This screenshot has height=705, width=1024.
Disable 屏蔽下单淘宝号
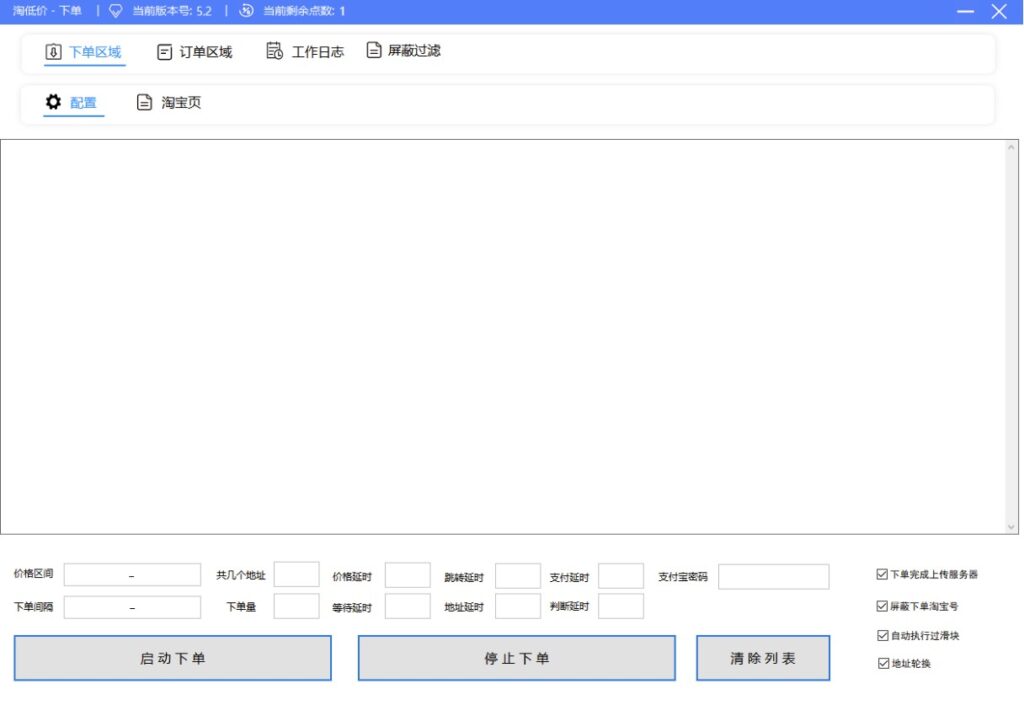click(x=880, y=604)
